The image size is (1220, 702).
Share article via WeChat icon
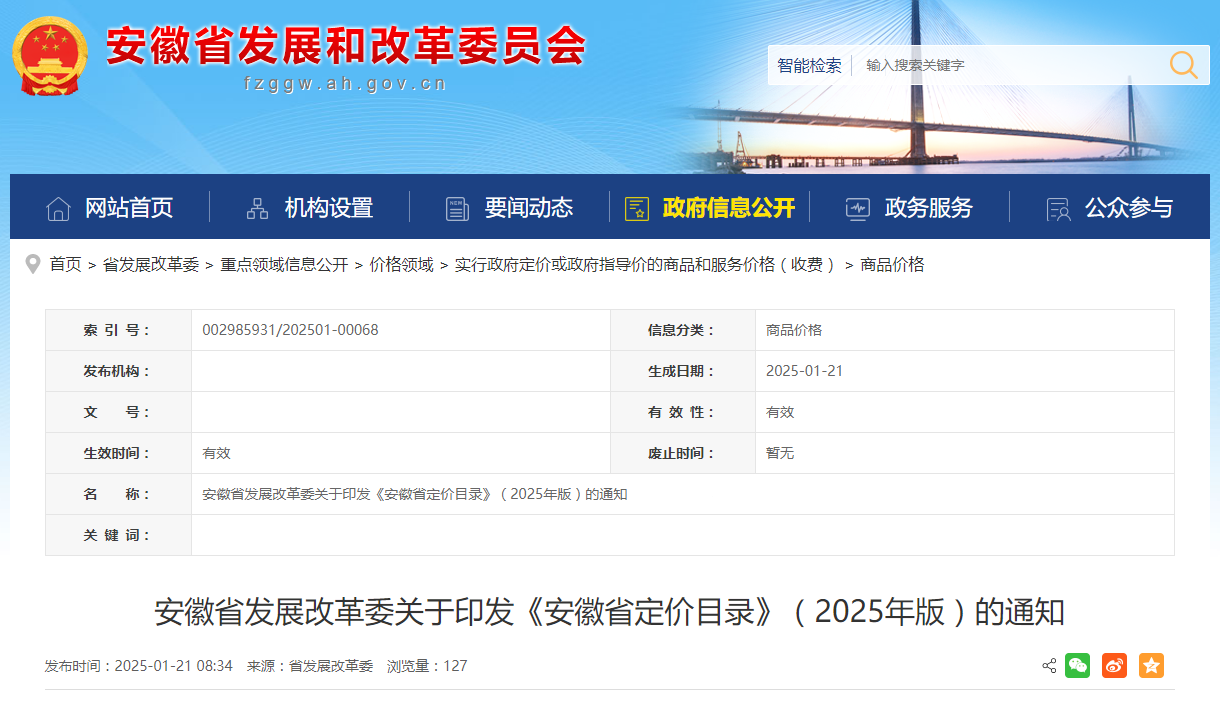coord(1077,666)
